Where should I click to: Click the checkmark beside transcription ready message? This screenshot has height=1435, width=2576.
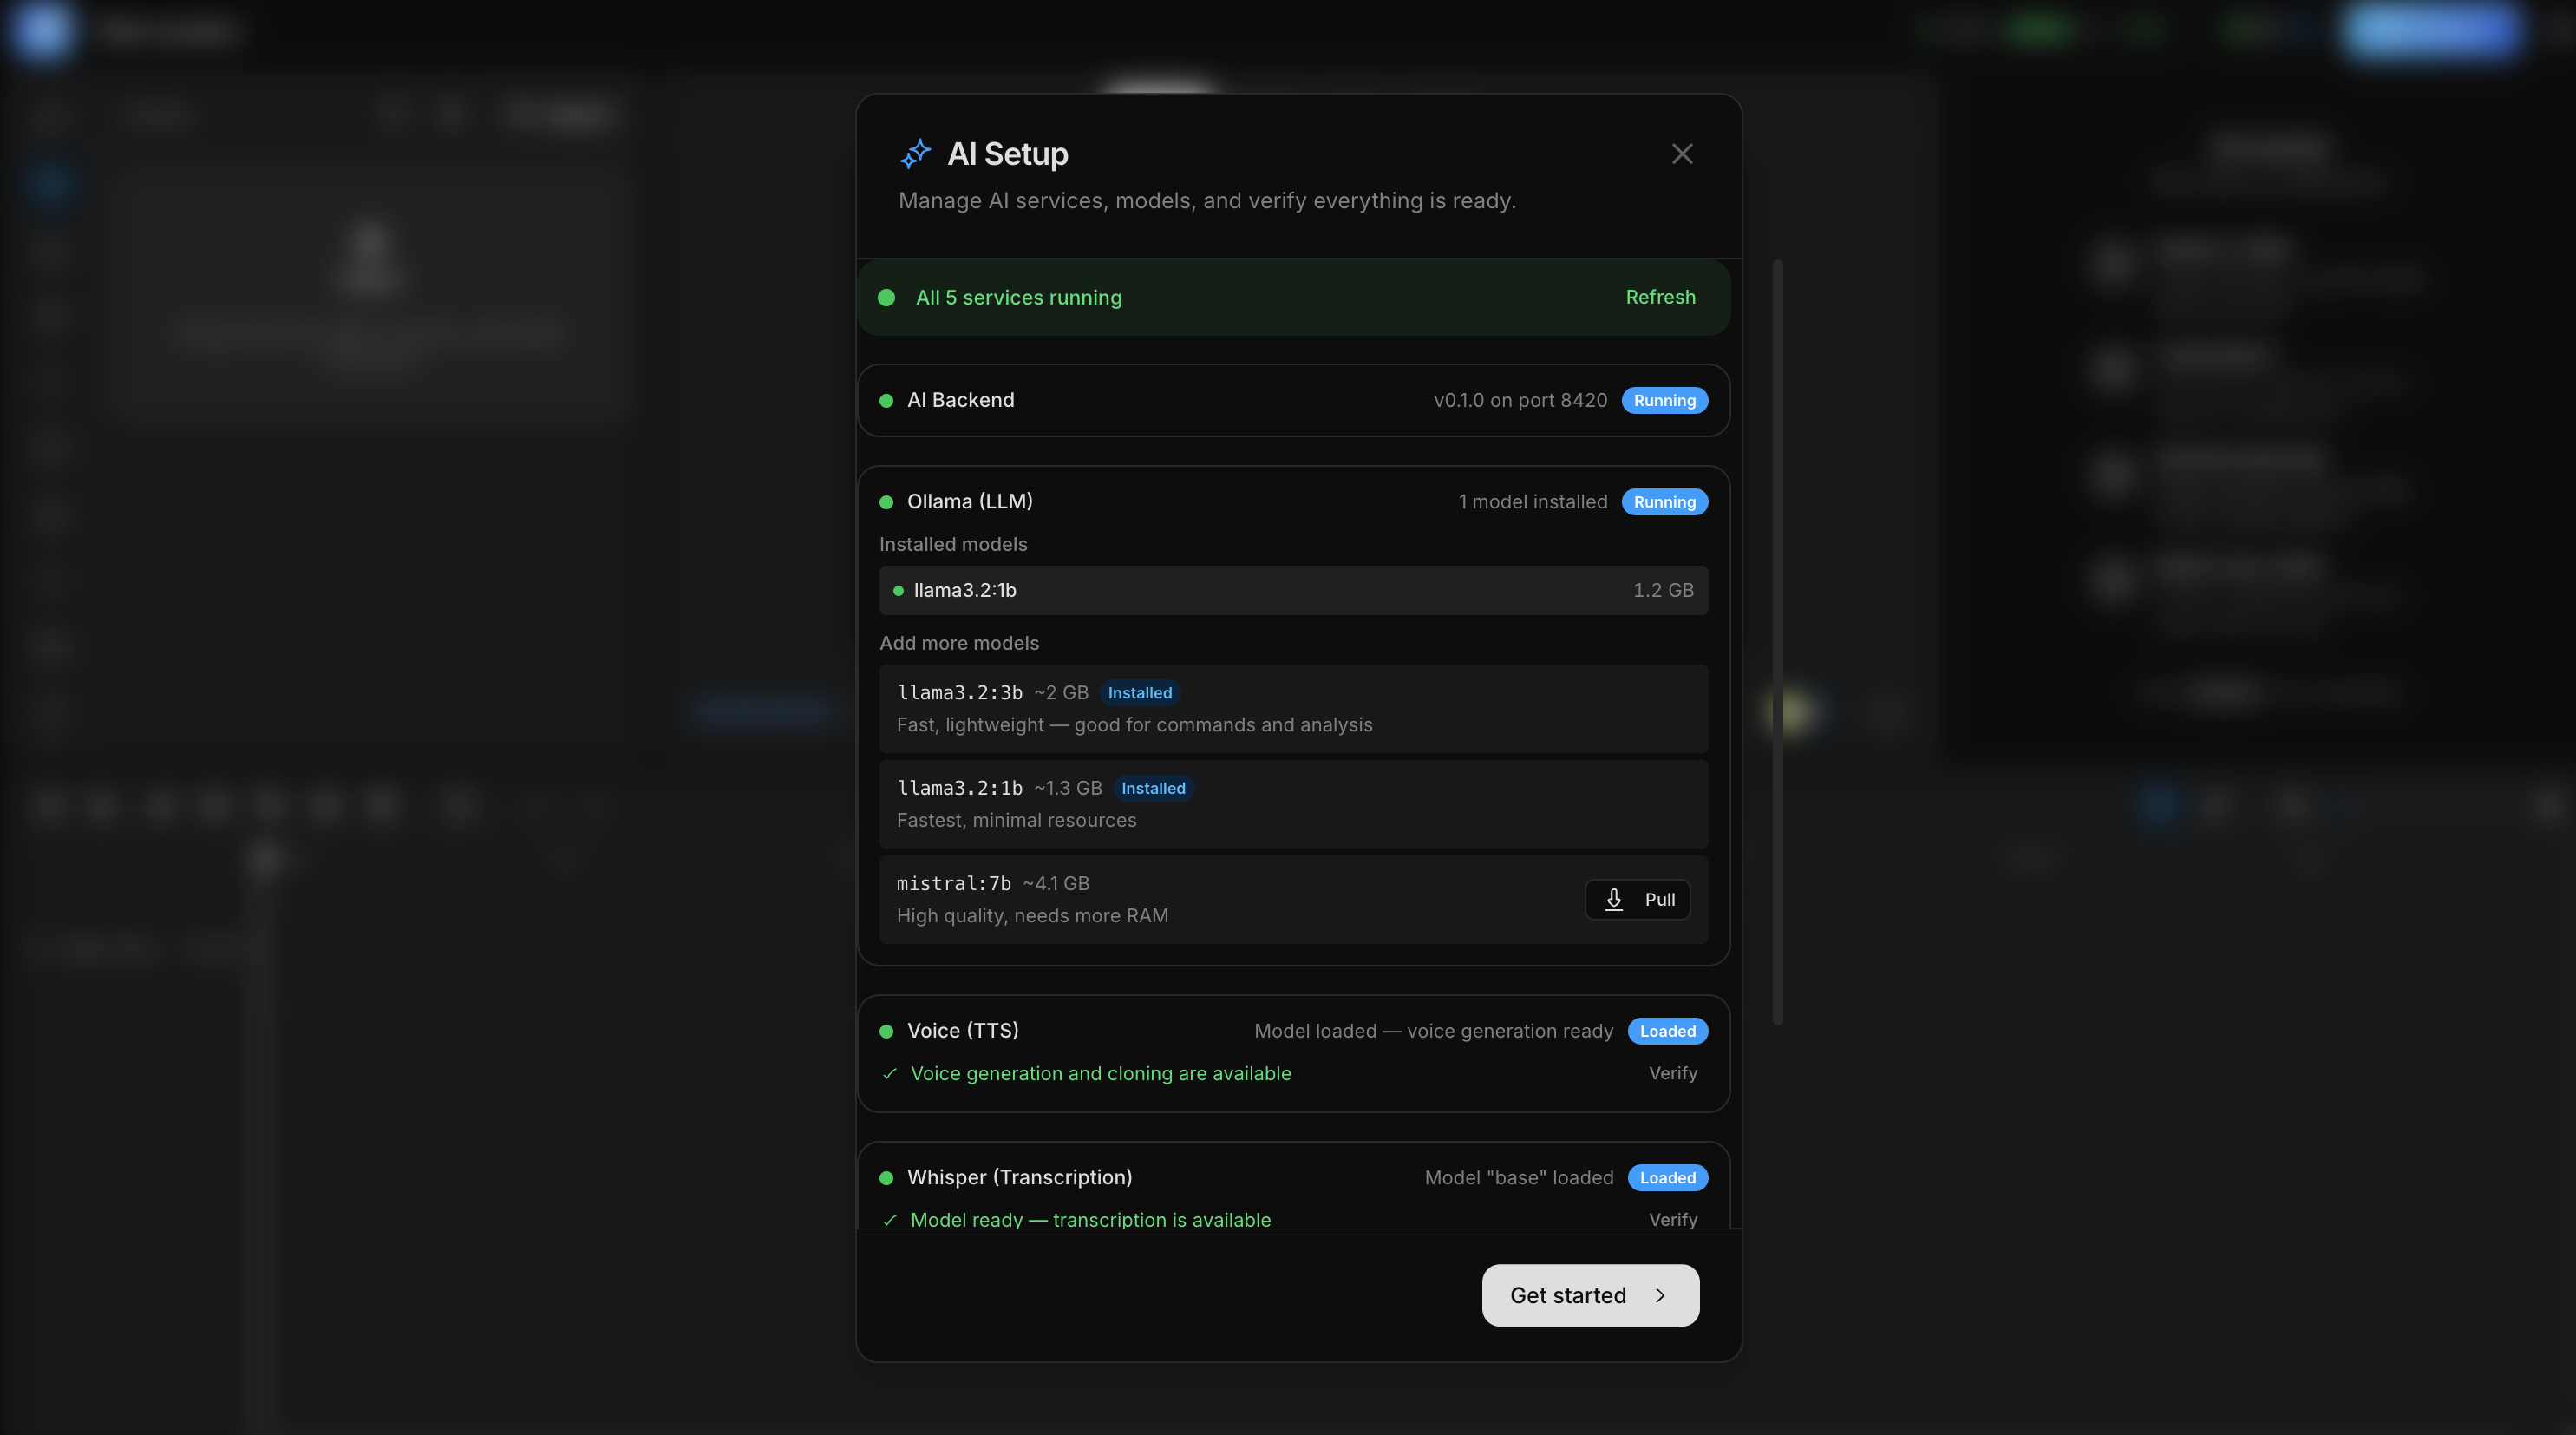point(889,1220)
